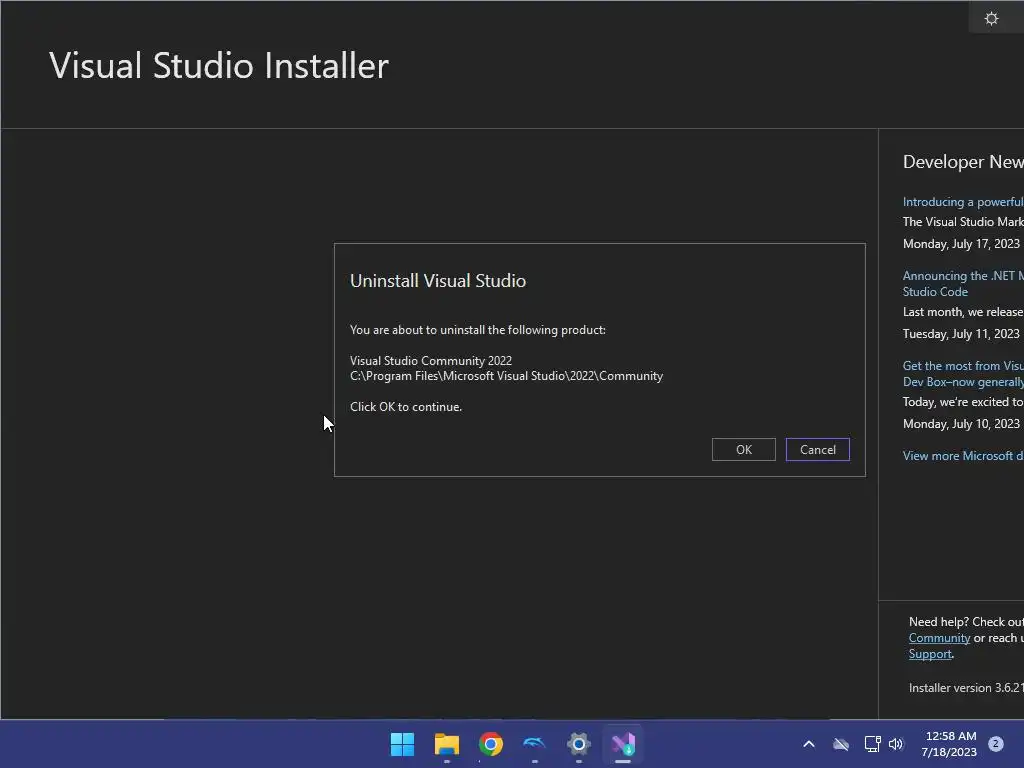The image size is (1024, 768).
Task: Click 'Installer version 3.6.21' text
Action: click(x=966, y=688)
